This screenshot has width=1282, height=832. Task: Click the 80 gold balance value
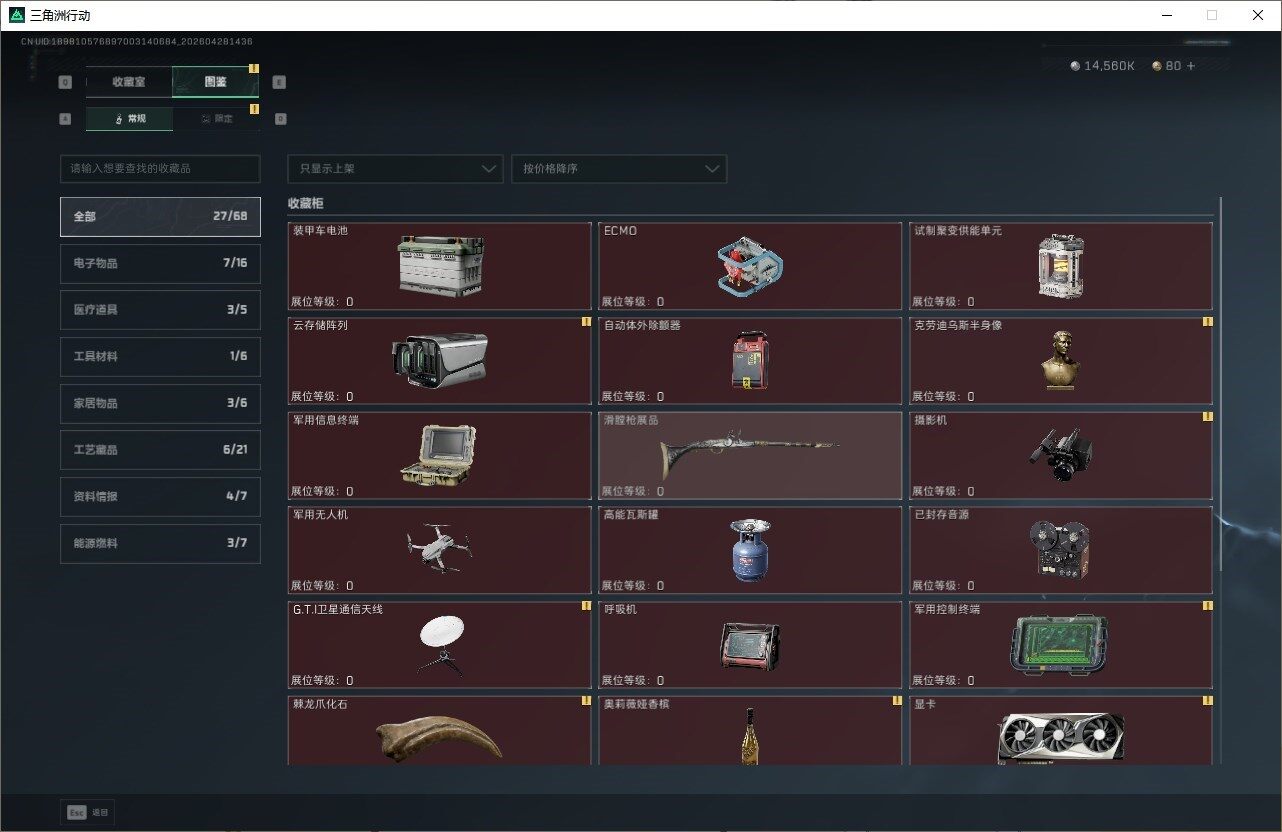(1173, 66)
